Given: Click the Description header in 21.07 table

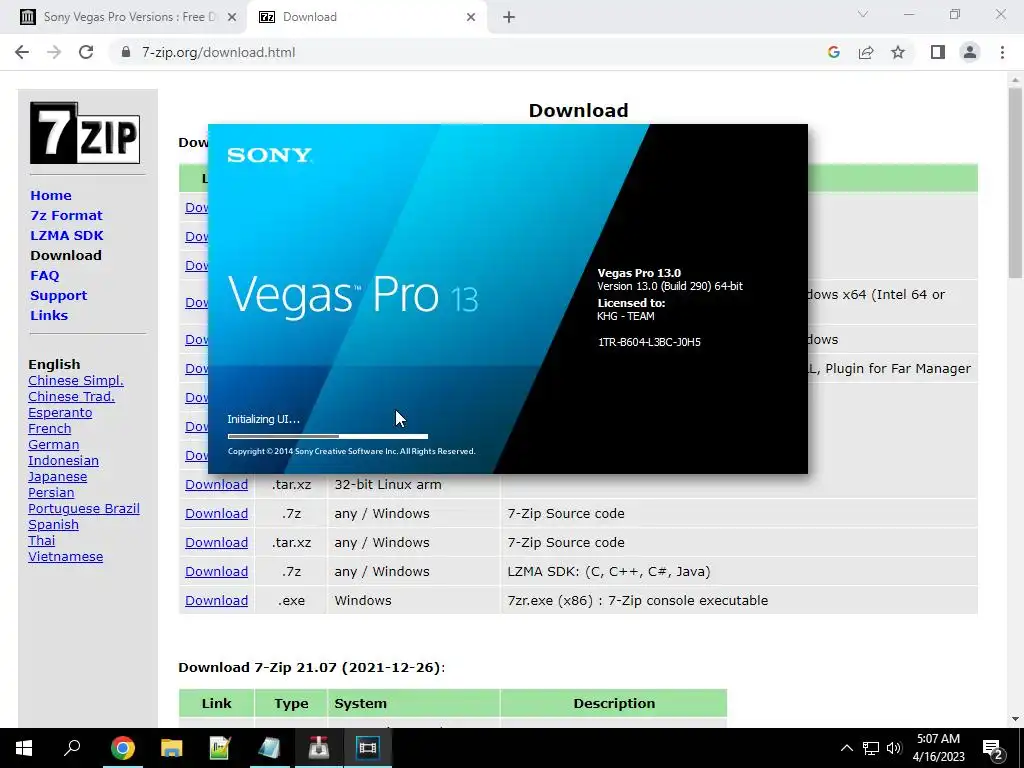Looking at the screenshot, I should (614, 703).
